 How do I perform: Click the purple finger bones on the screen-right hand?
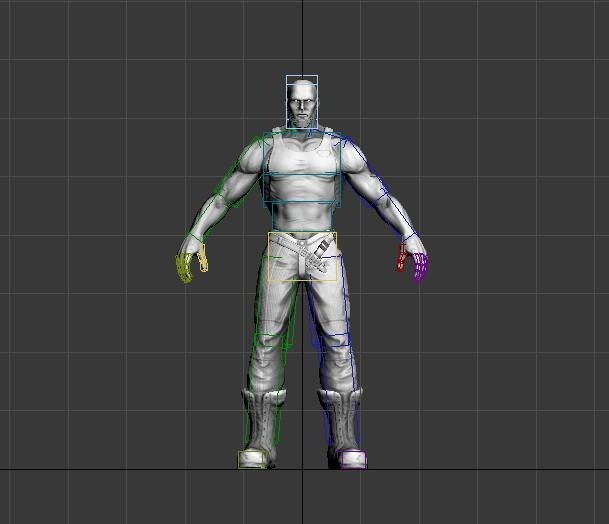tap(418, 270)
